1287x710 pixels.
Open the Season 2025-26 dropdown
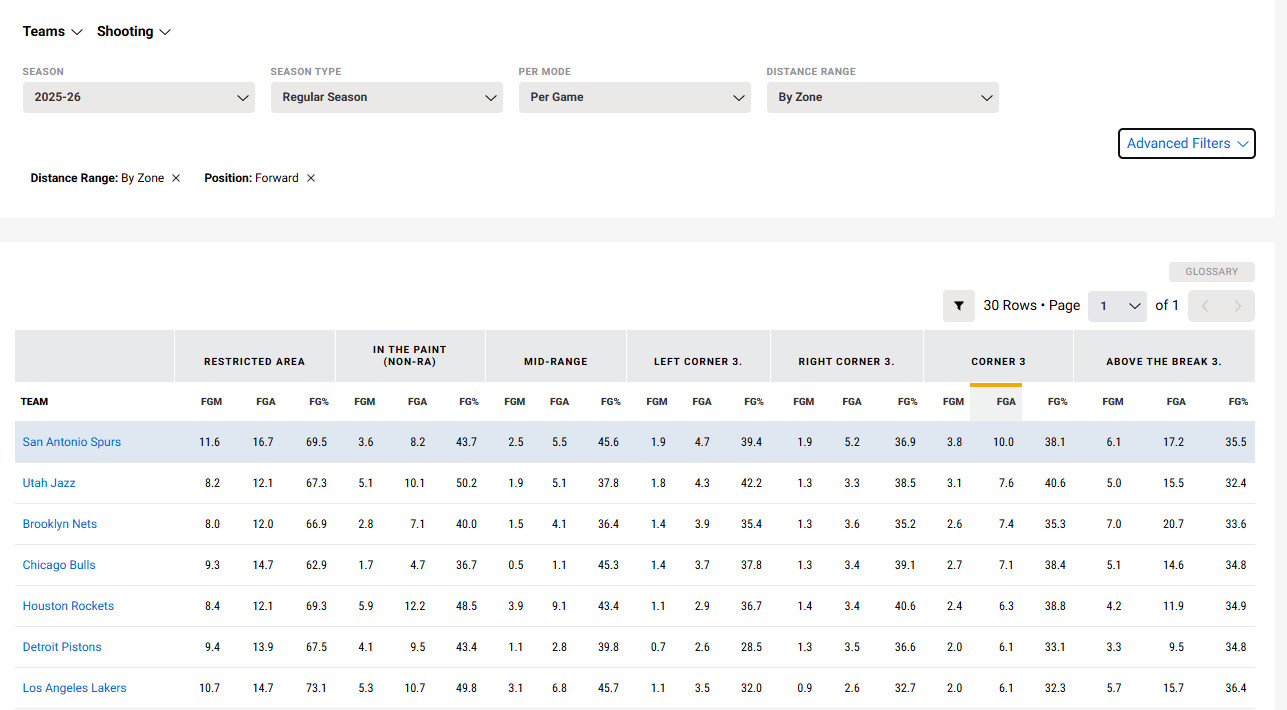coord(138,97)
